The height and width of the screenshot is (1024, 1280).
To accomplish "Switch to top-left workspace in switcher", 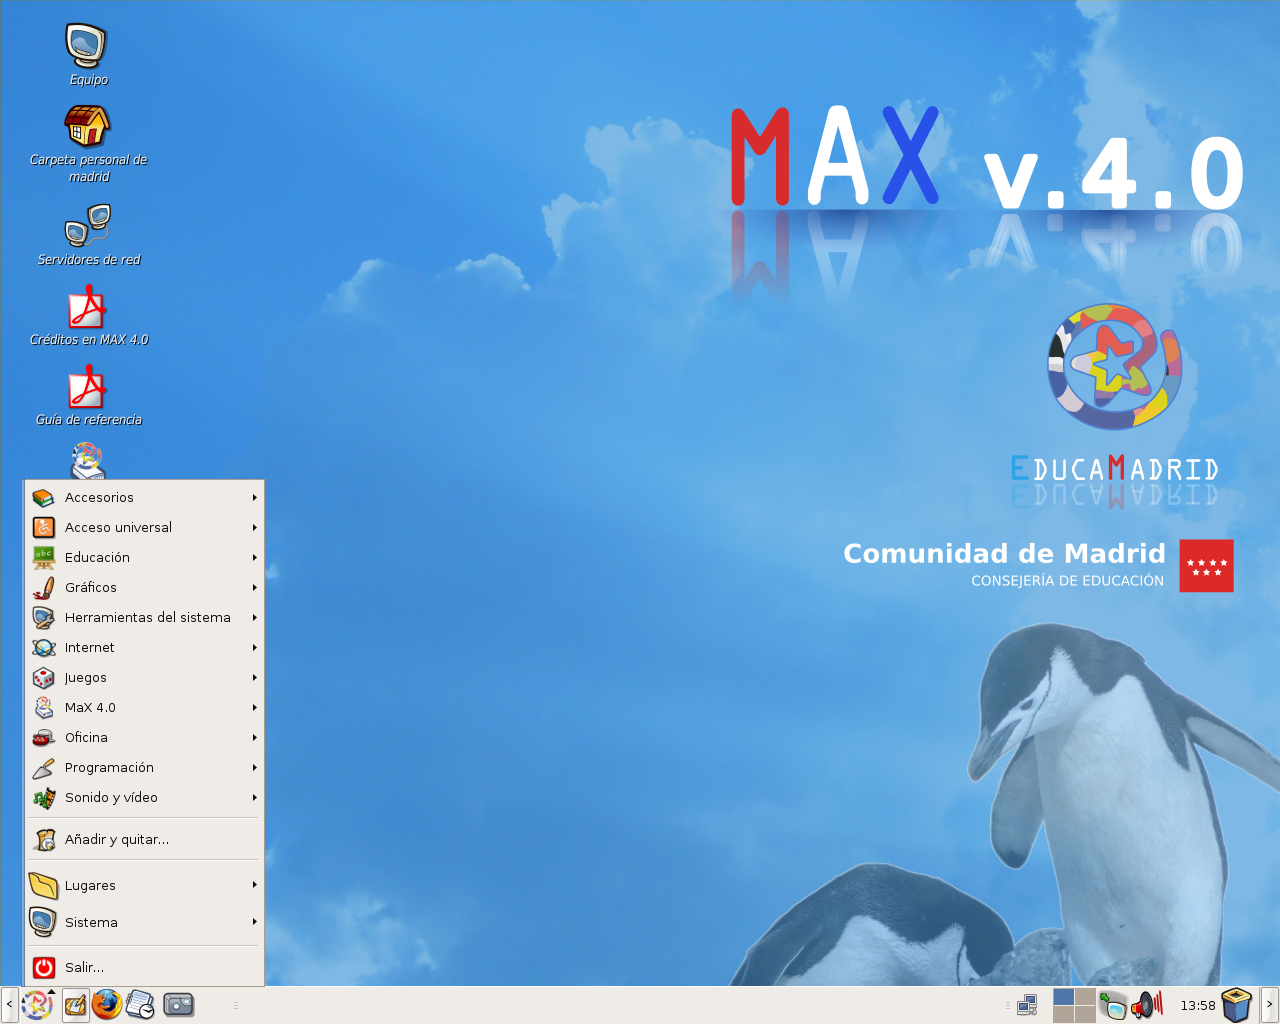I will coord(1063,997).
